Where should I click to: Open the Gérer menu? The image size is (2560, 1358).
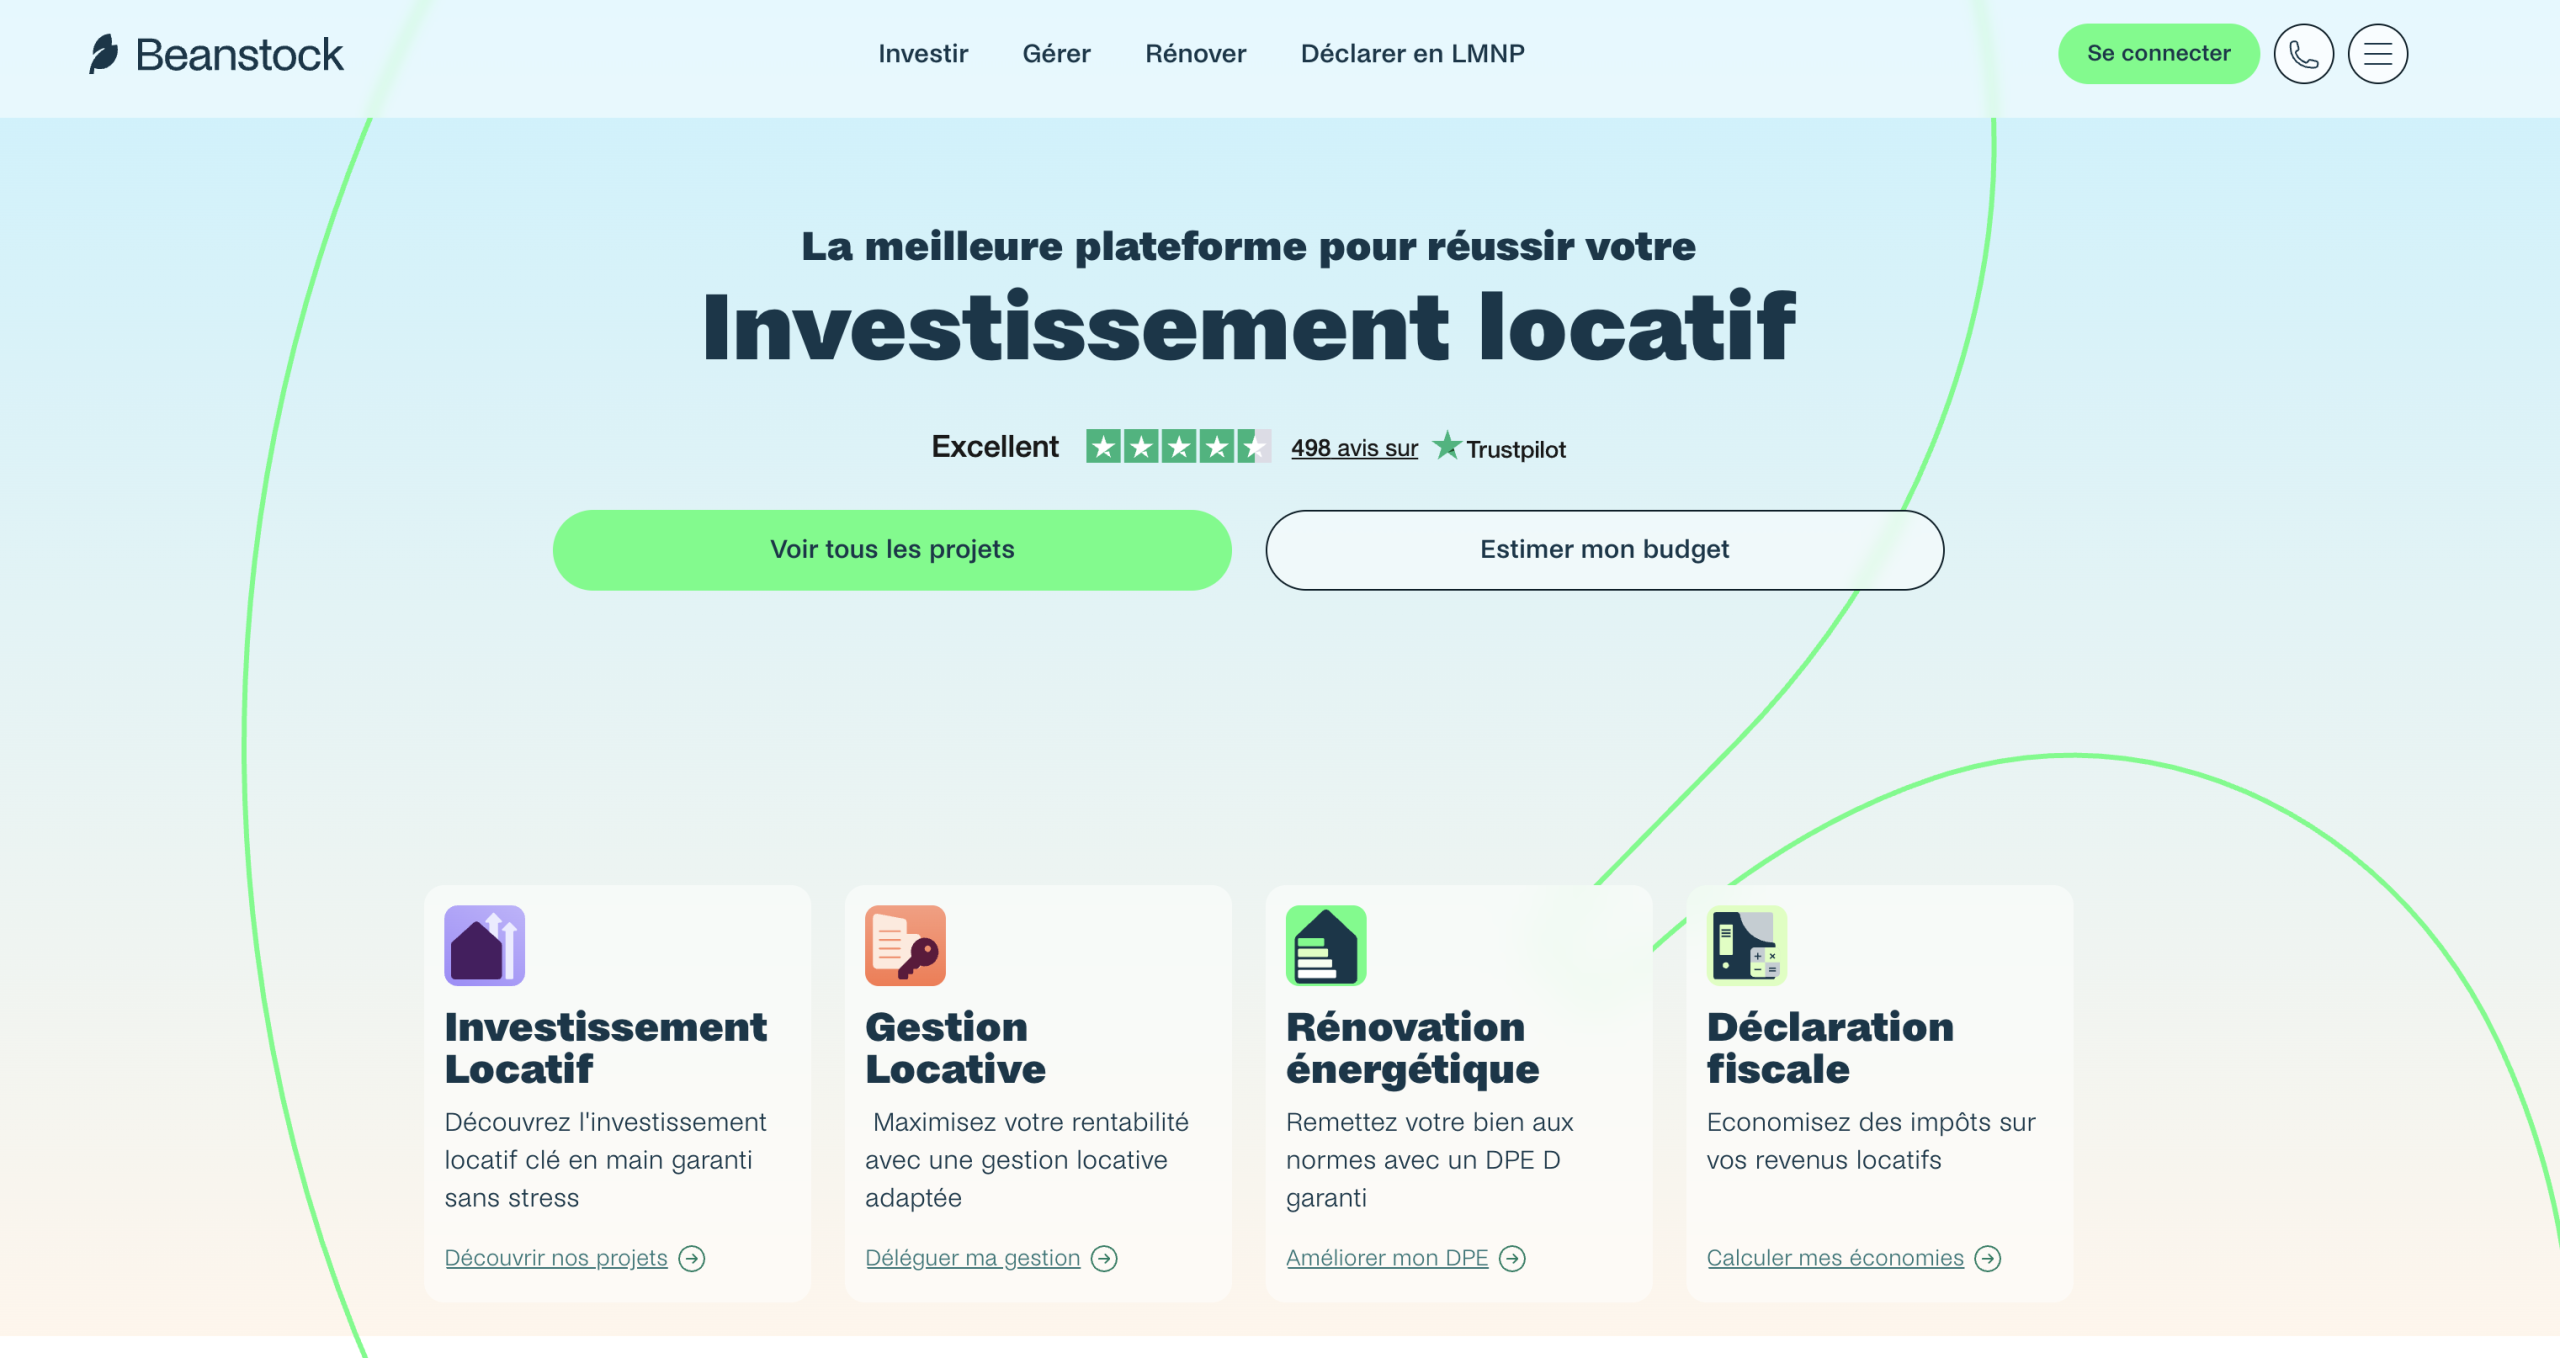(1056, 54)
